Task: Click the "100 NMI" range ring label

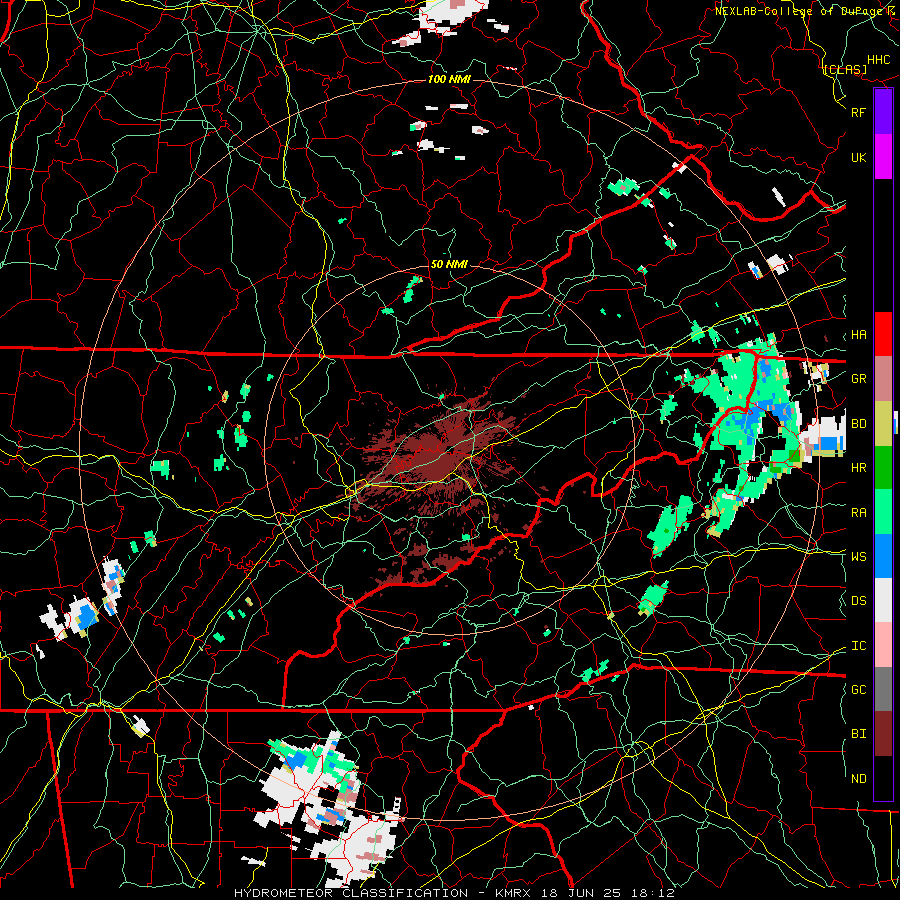Action: click(x=449, y=79)
